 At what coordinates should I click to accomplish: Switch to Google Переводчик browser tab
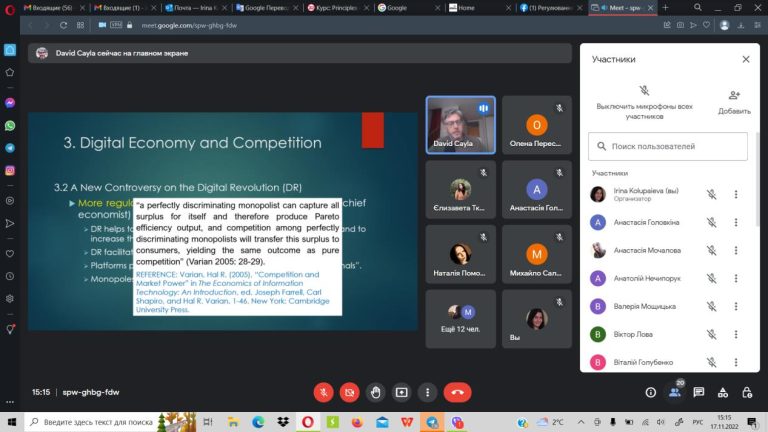(265, 8)
